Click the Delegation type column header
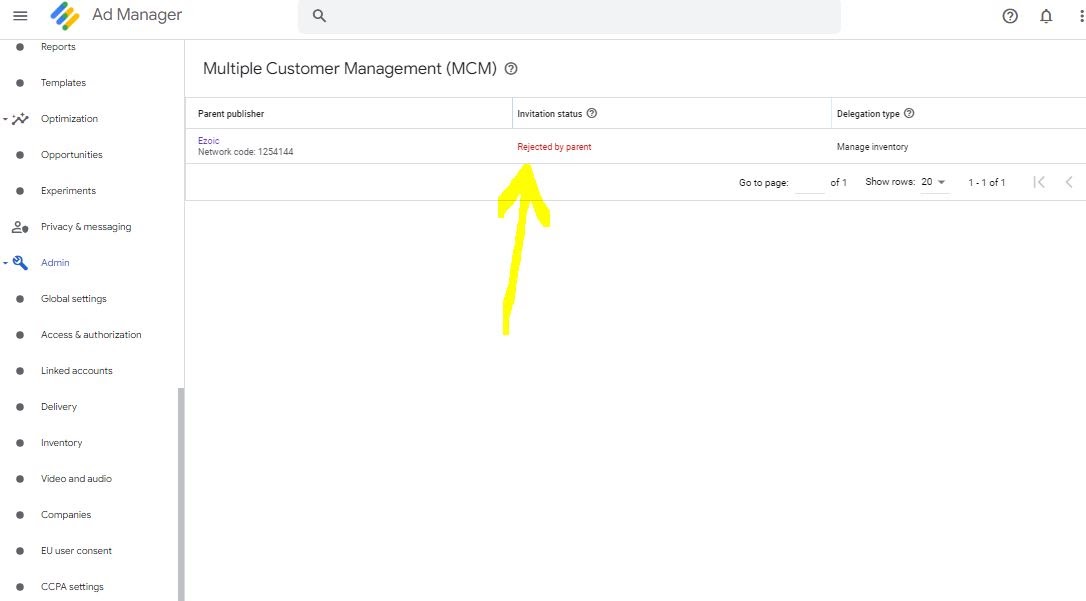Viewport: 1086px width, 601px height. (868, 114)
